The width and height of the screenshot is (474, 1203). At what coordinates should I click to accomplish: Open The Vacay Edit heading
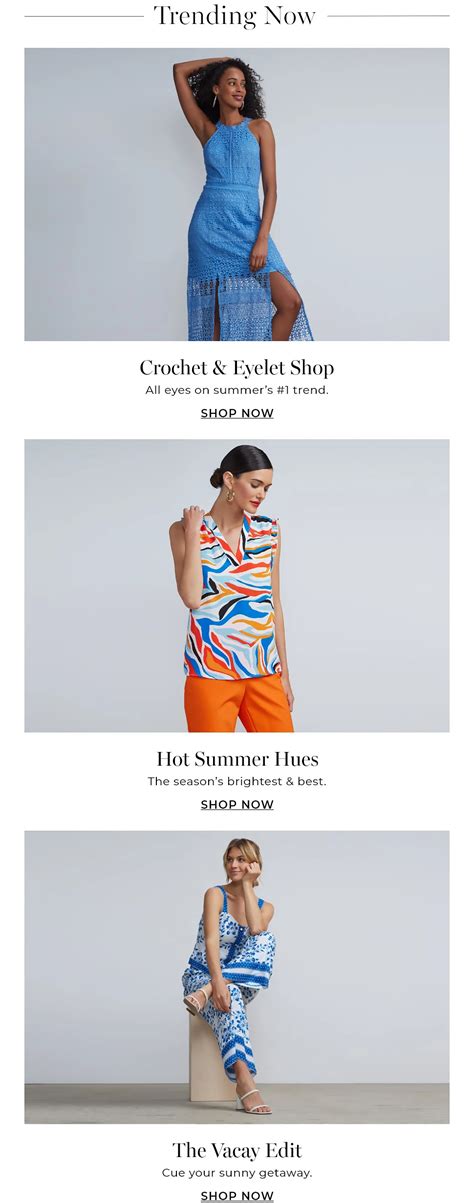coord(237,1149)
